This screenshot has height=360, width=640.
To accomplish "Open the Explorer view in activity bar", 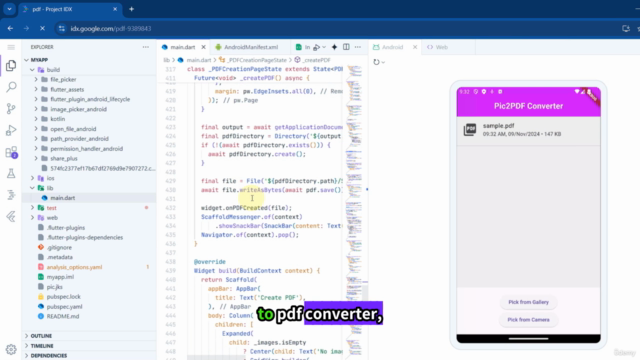I will (11, 65).
